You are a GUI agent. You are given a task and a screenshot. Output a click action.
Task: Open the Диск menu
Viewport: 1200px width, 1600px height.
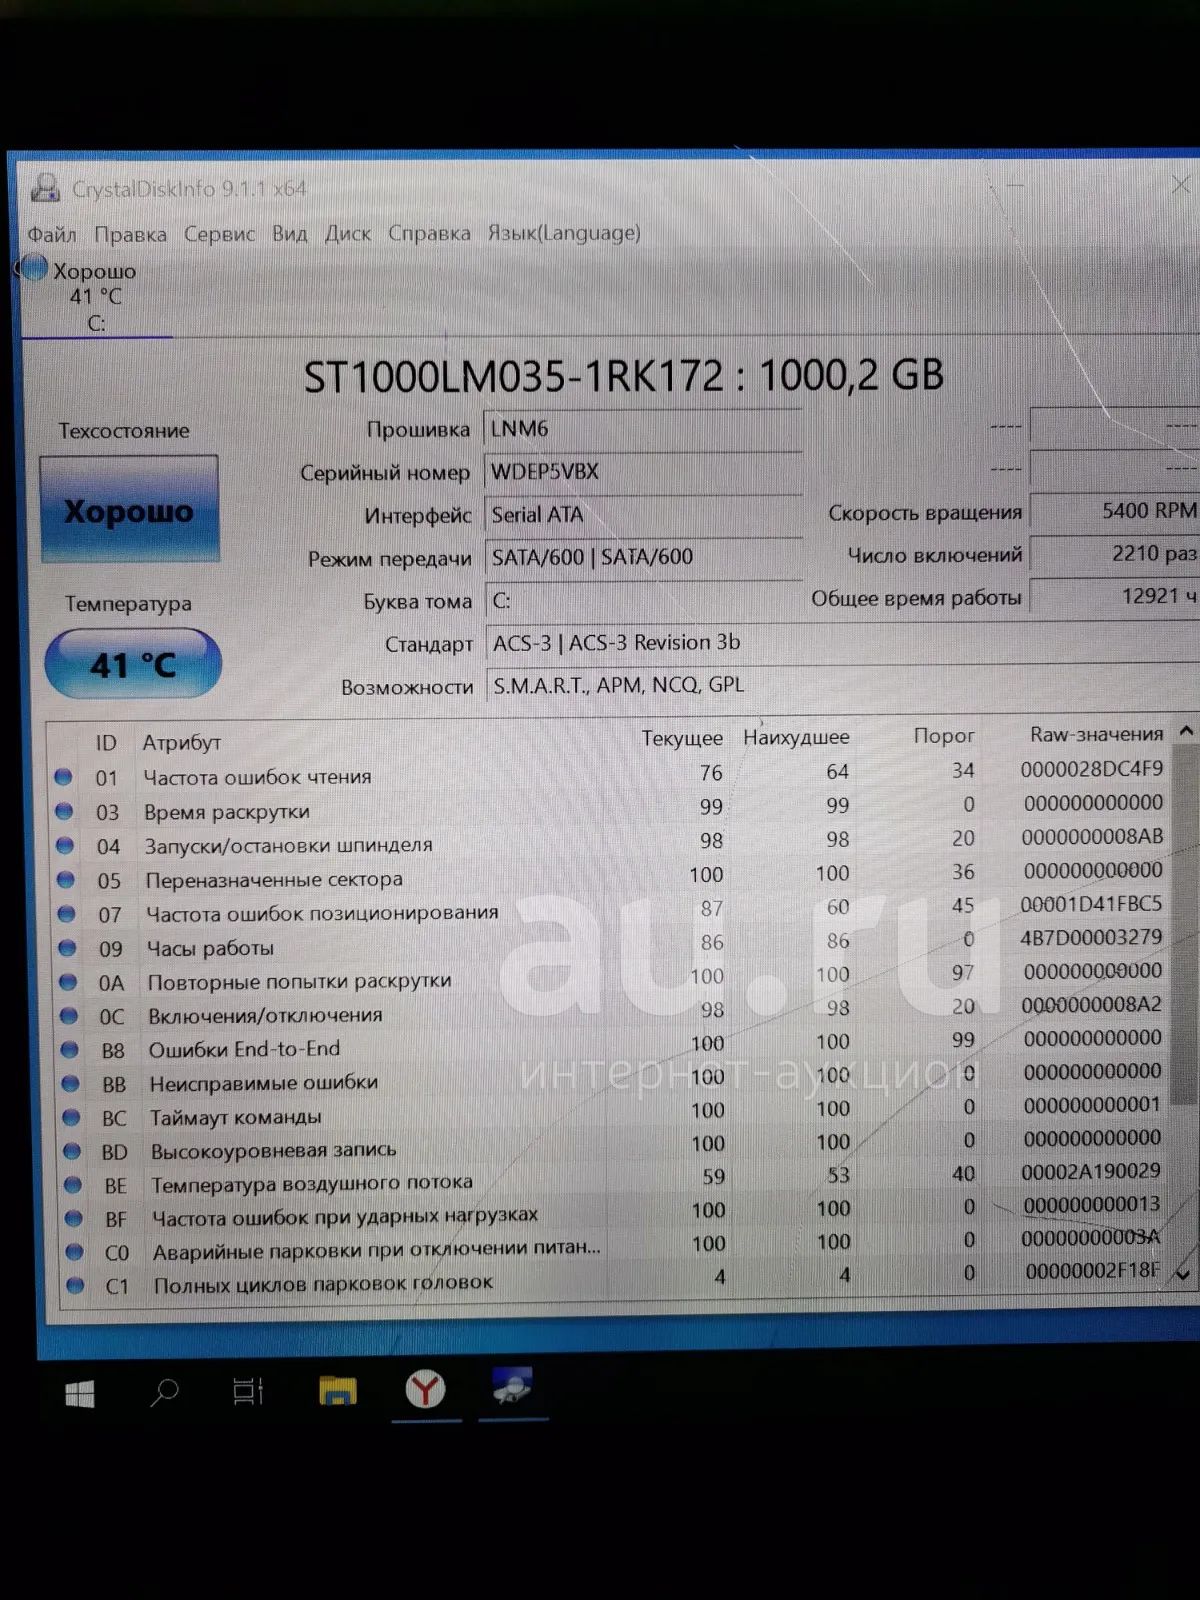click(348, 234)
